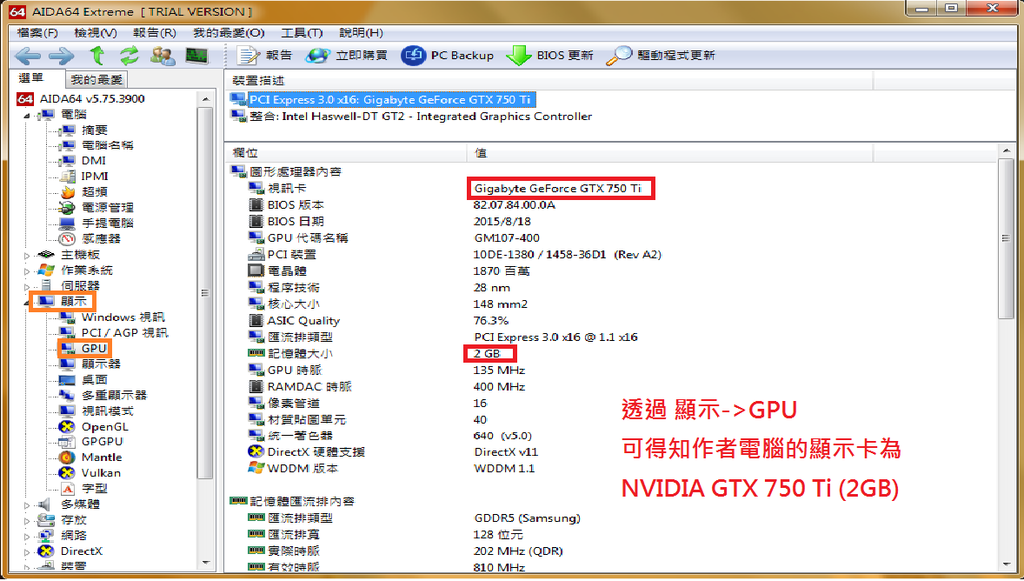
Task: Expand the 多媒體 tree node
Action: [27, 505]
